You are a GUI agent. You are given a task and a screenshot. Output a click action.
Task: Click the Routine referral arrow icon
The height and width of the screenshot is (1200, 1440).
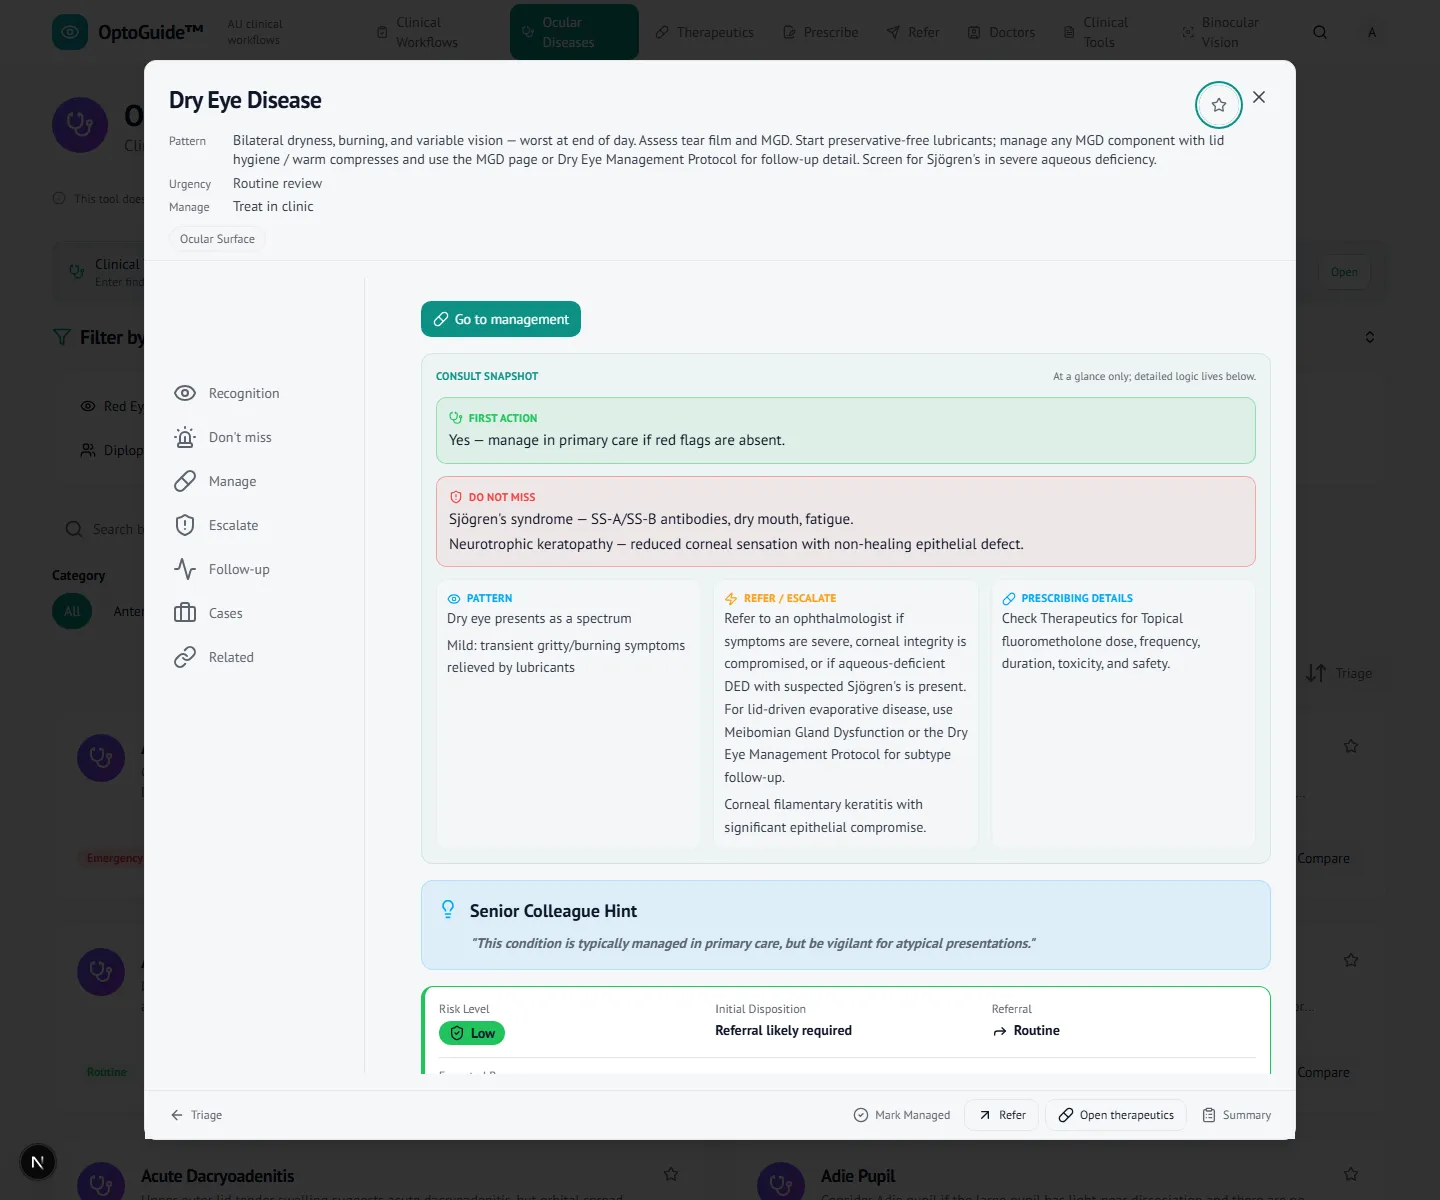click(1000, 1031)
